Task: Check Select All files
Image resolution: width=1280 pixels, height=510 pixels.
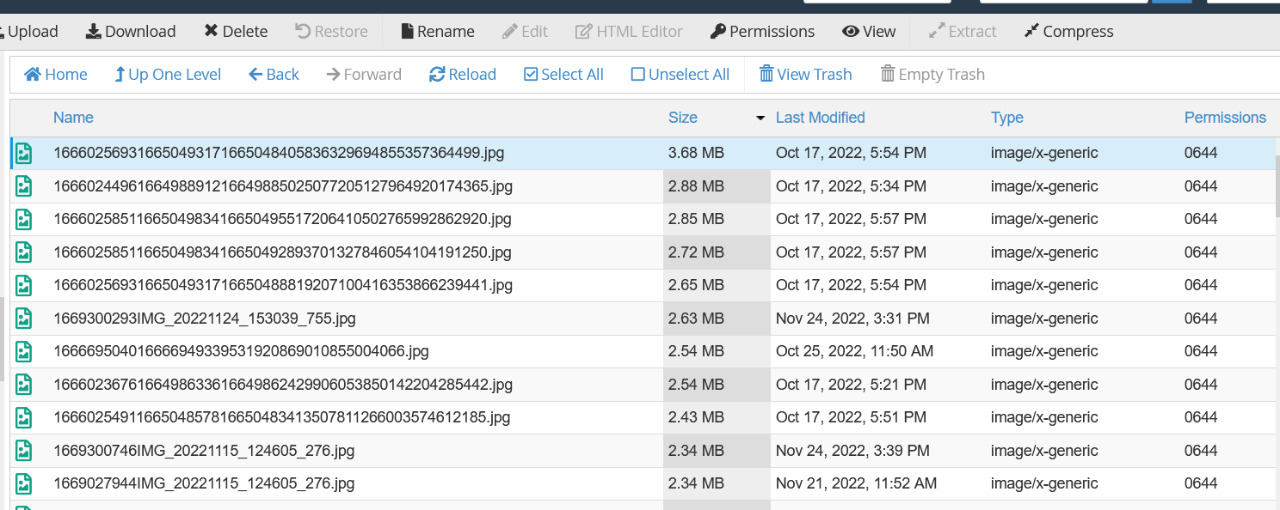Action: pos(563,74)
